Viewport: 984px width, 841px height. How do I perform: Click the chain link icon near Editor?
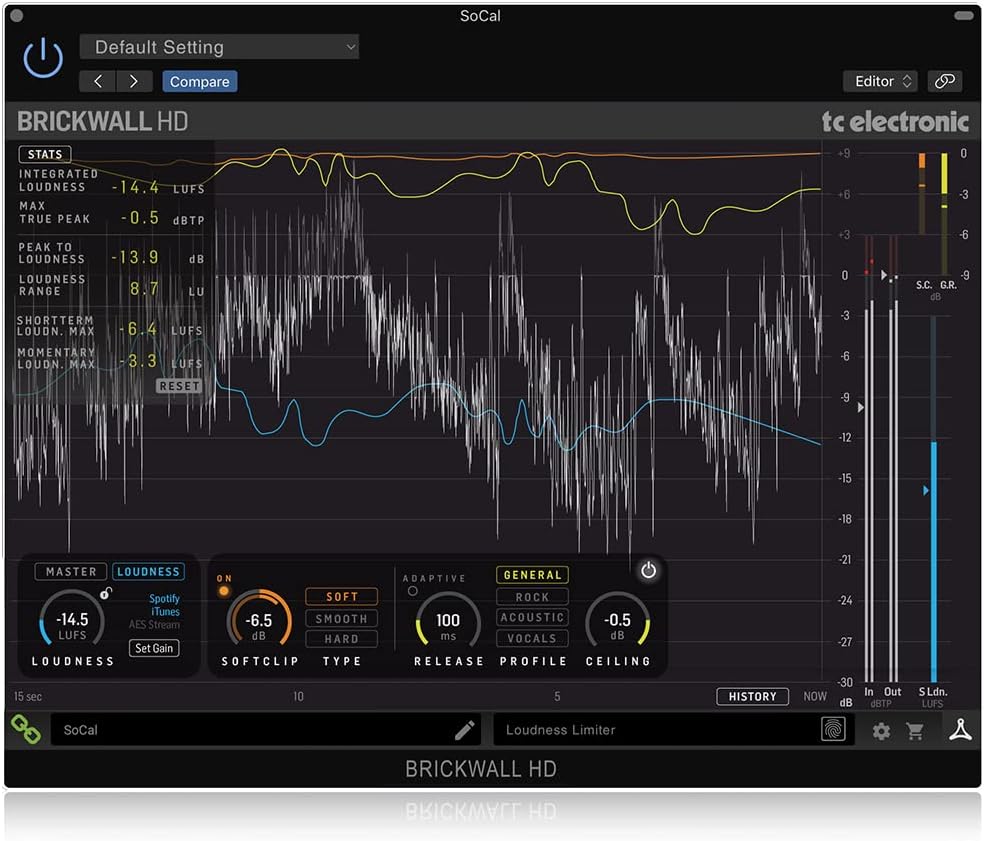click(x=945, y=81)
